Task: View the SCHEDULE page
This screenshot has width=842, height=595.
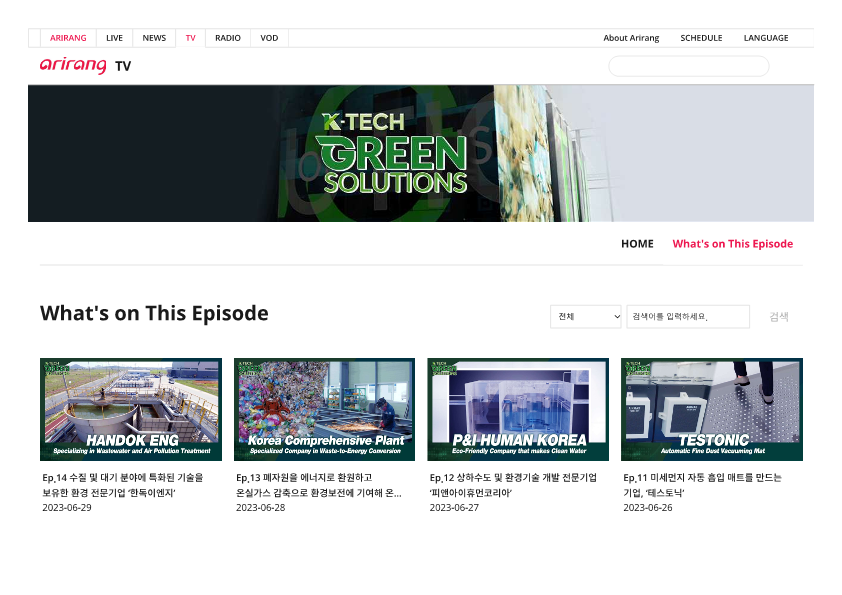Action: click(x=701, y=38)
